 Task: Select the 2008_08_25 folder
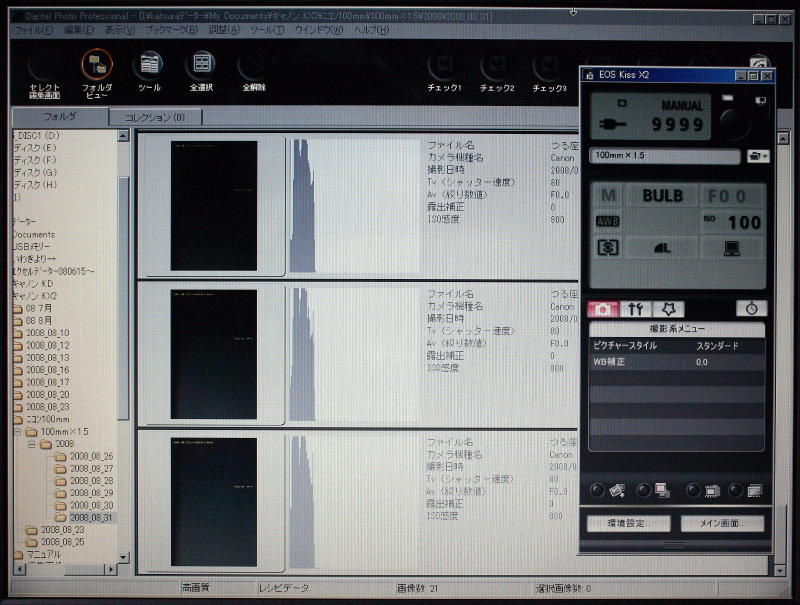pyautogui.click(x=62, y=542)
